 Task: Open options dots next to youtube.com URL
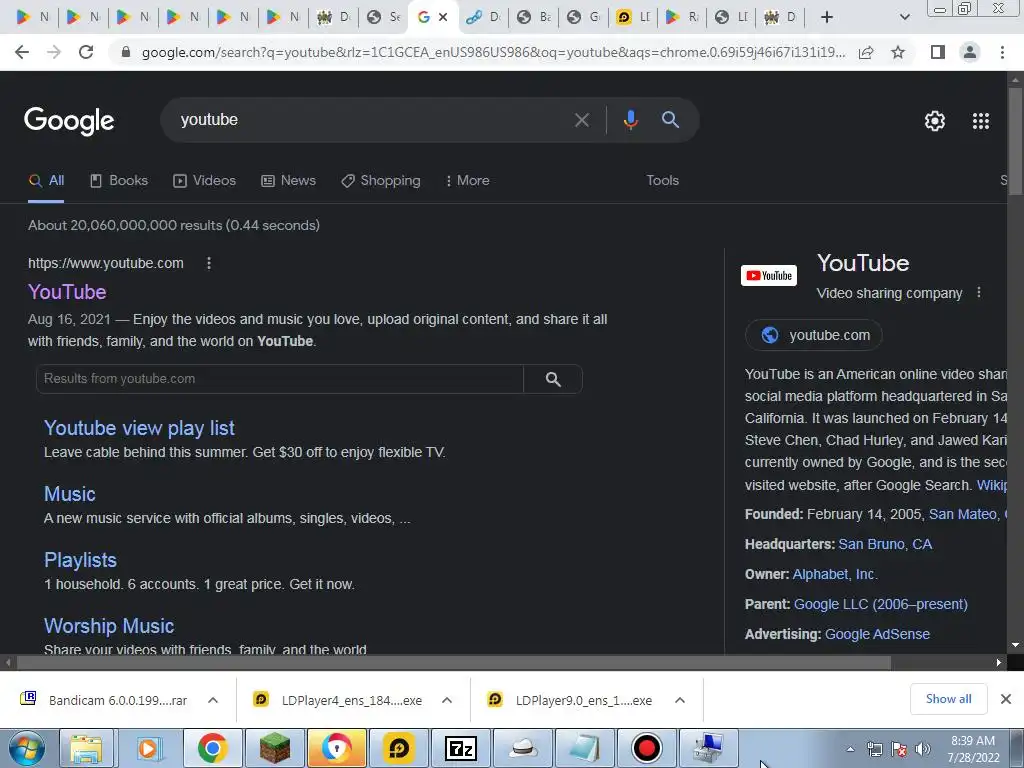(x=209, y=263)
